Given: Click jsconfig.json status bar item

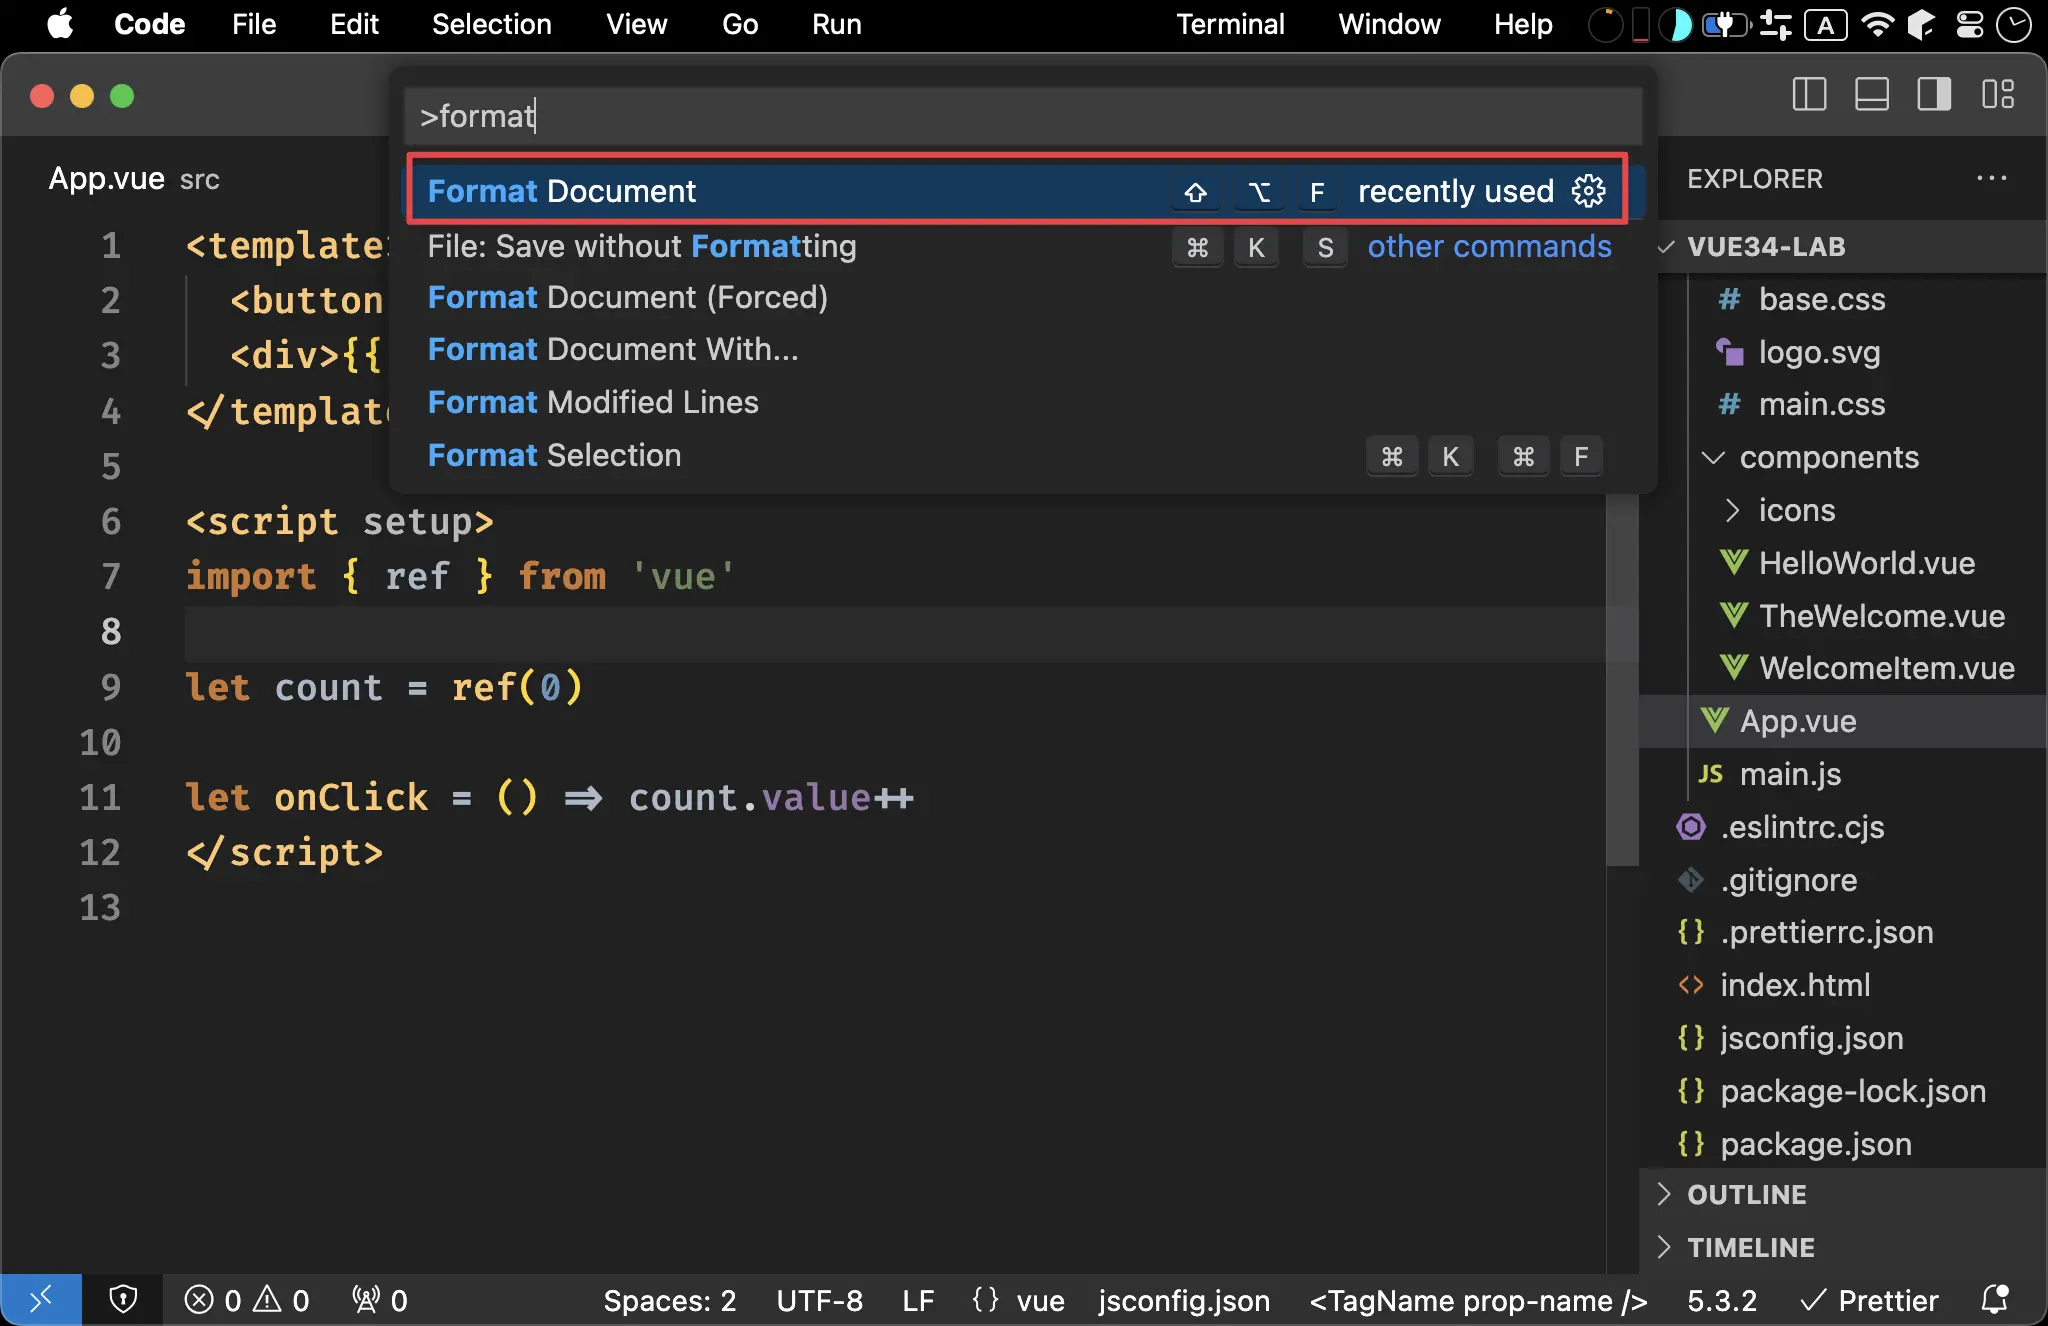Looking at the screenshot, I should 1184,1300.
